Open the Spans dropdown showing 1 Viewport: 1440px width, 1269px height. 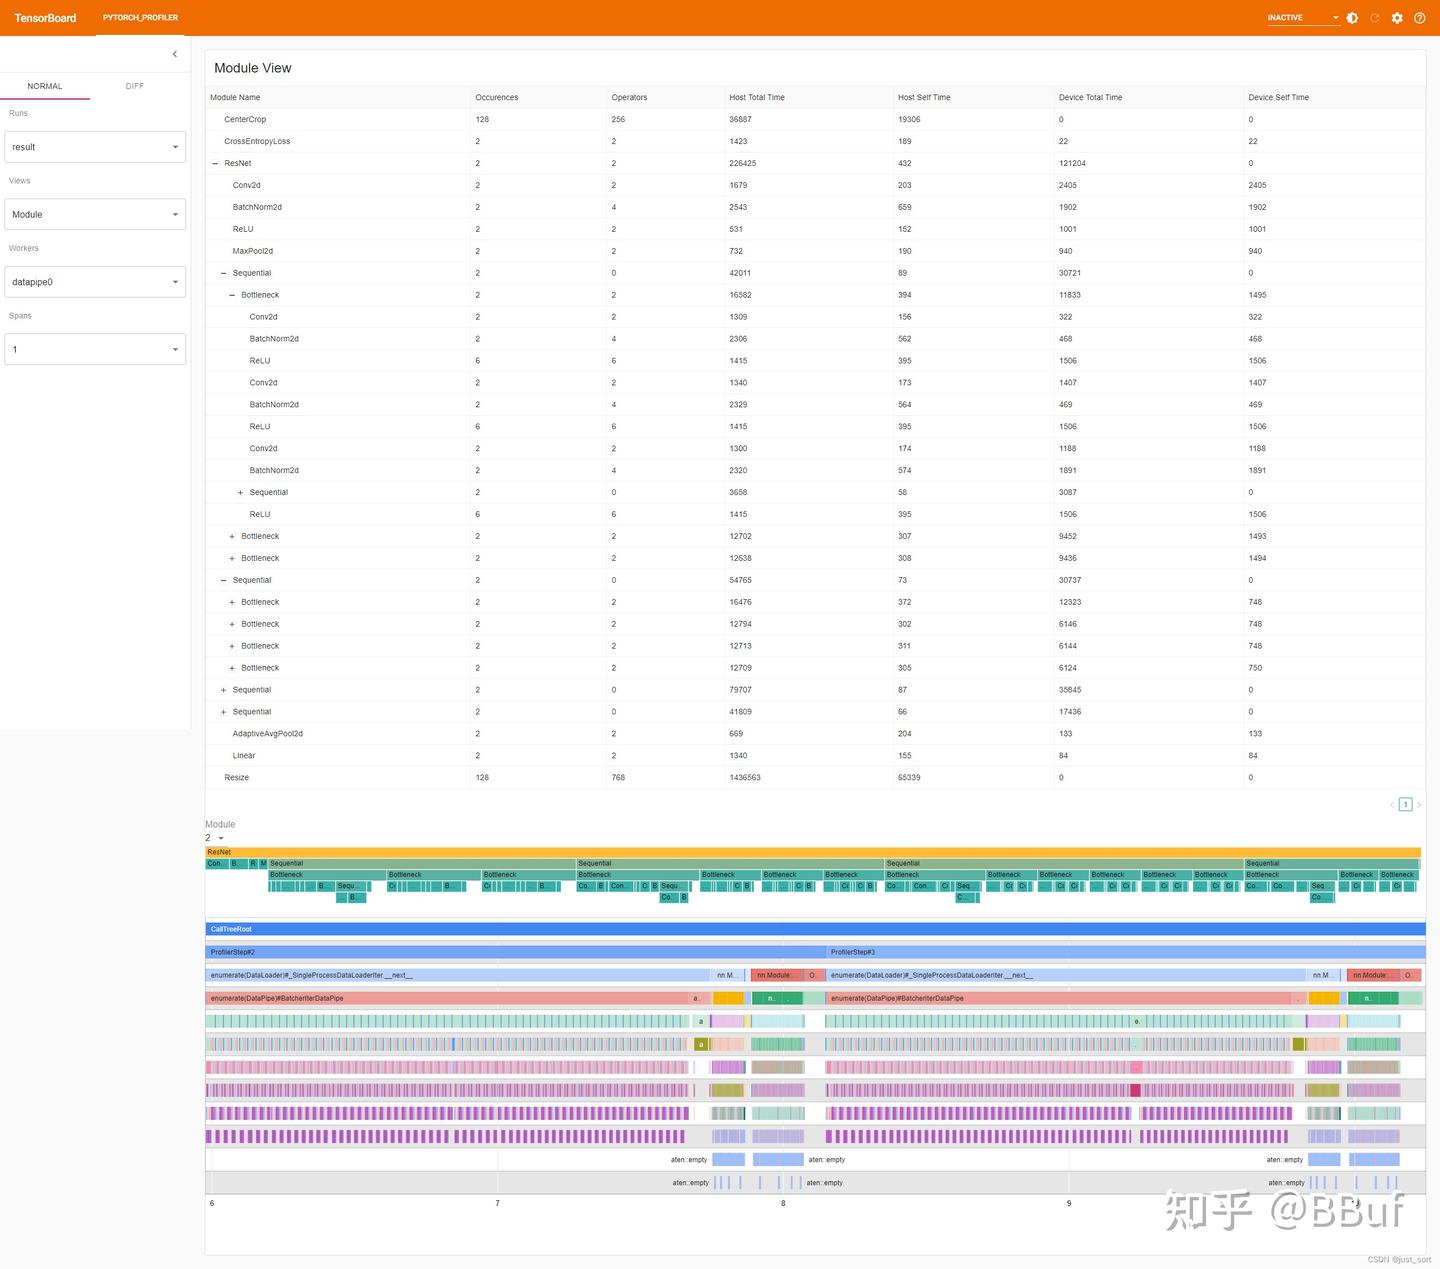pos(94,349)
